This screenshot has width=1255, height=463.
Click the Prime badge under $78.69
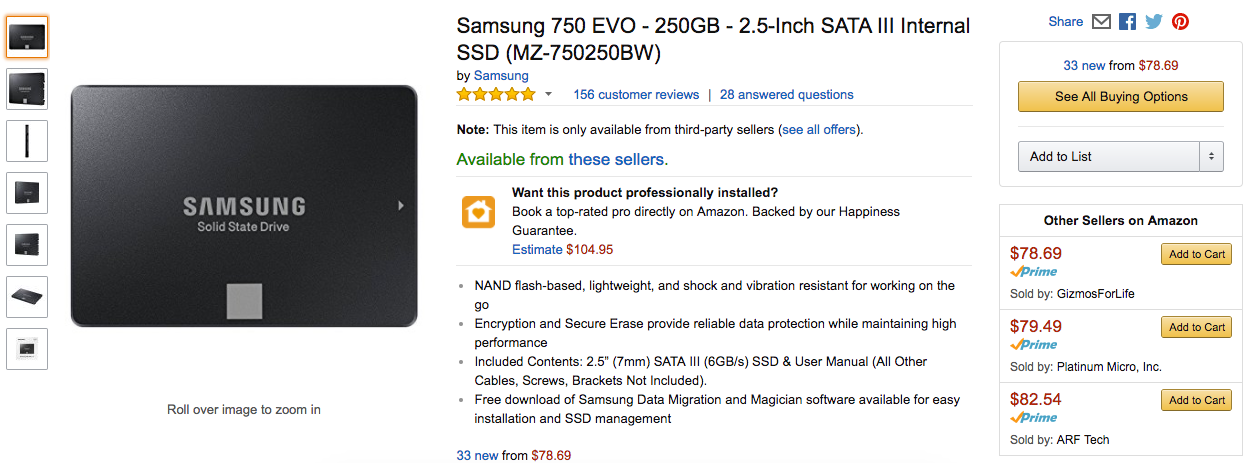(x=1033, y=272)
